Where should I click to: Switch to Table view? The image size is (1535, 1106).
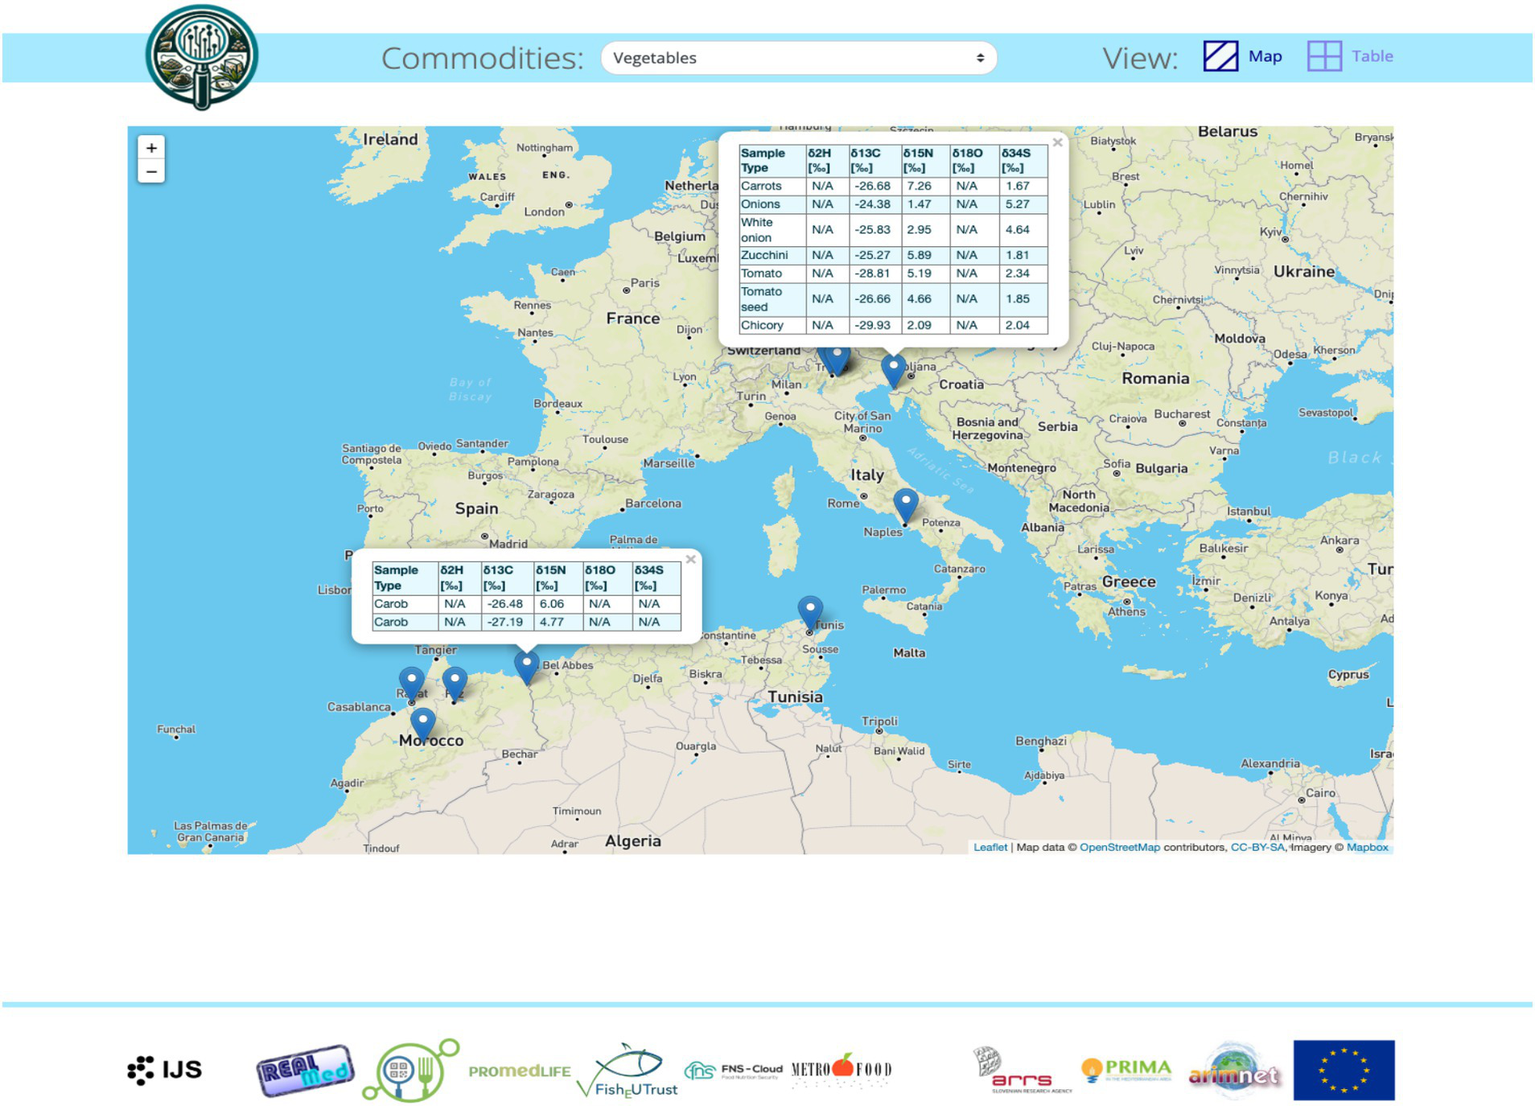pyautogui.click(x=1350, y=56)
